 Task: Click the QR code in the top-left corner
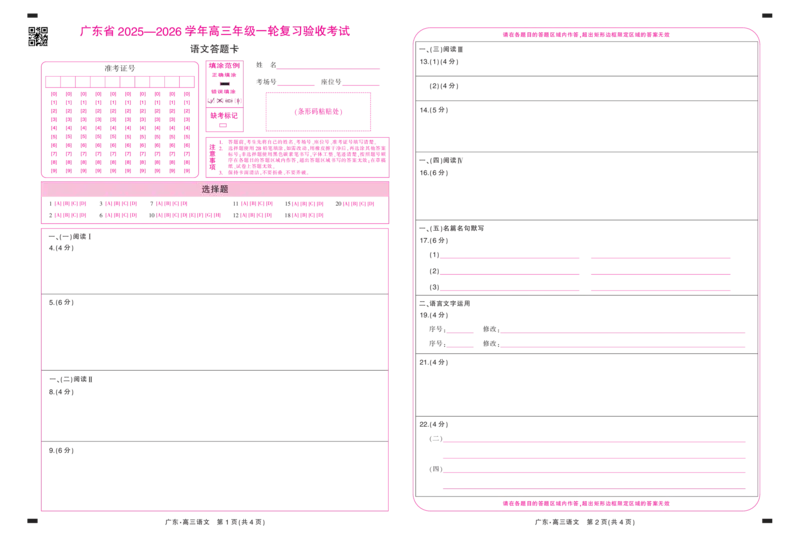(x=38, y=36)
